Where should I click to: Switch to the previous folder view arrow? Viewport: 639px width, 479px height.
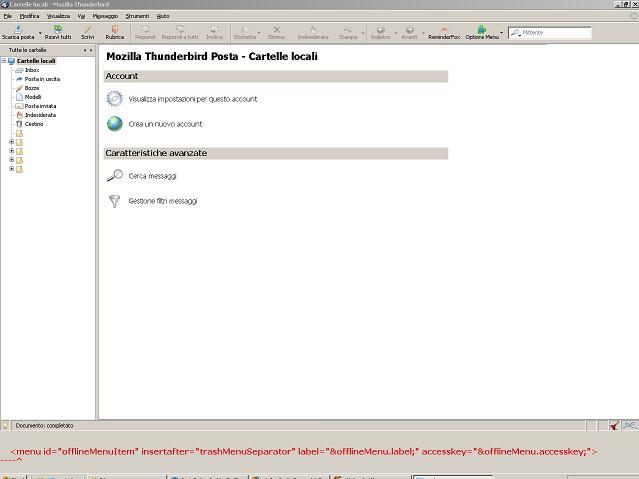[85, 50]
